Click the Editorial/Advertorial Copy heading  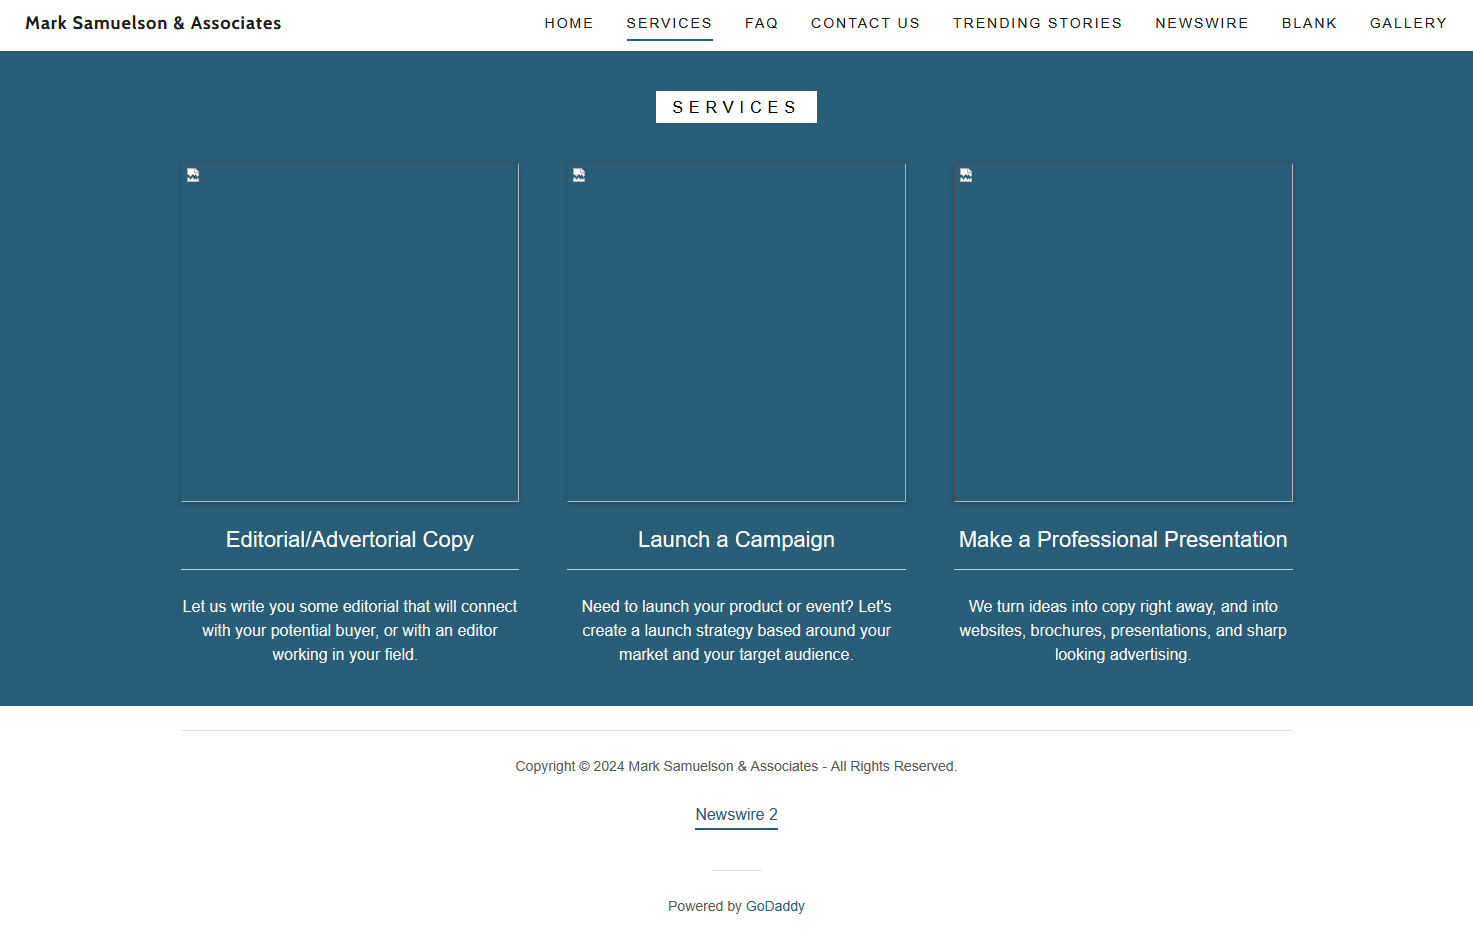[x=350, y=540]
